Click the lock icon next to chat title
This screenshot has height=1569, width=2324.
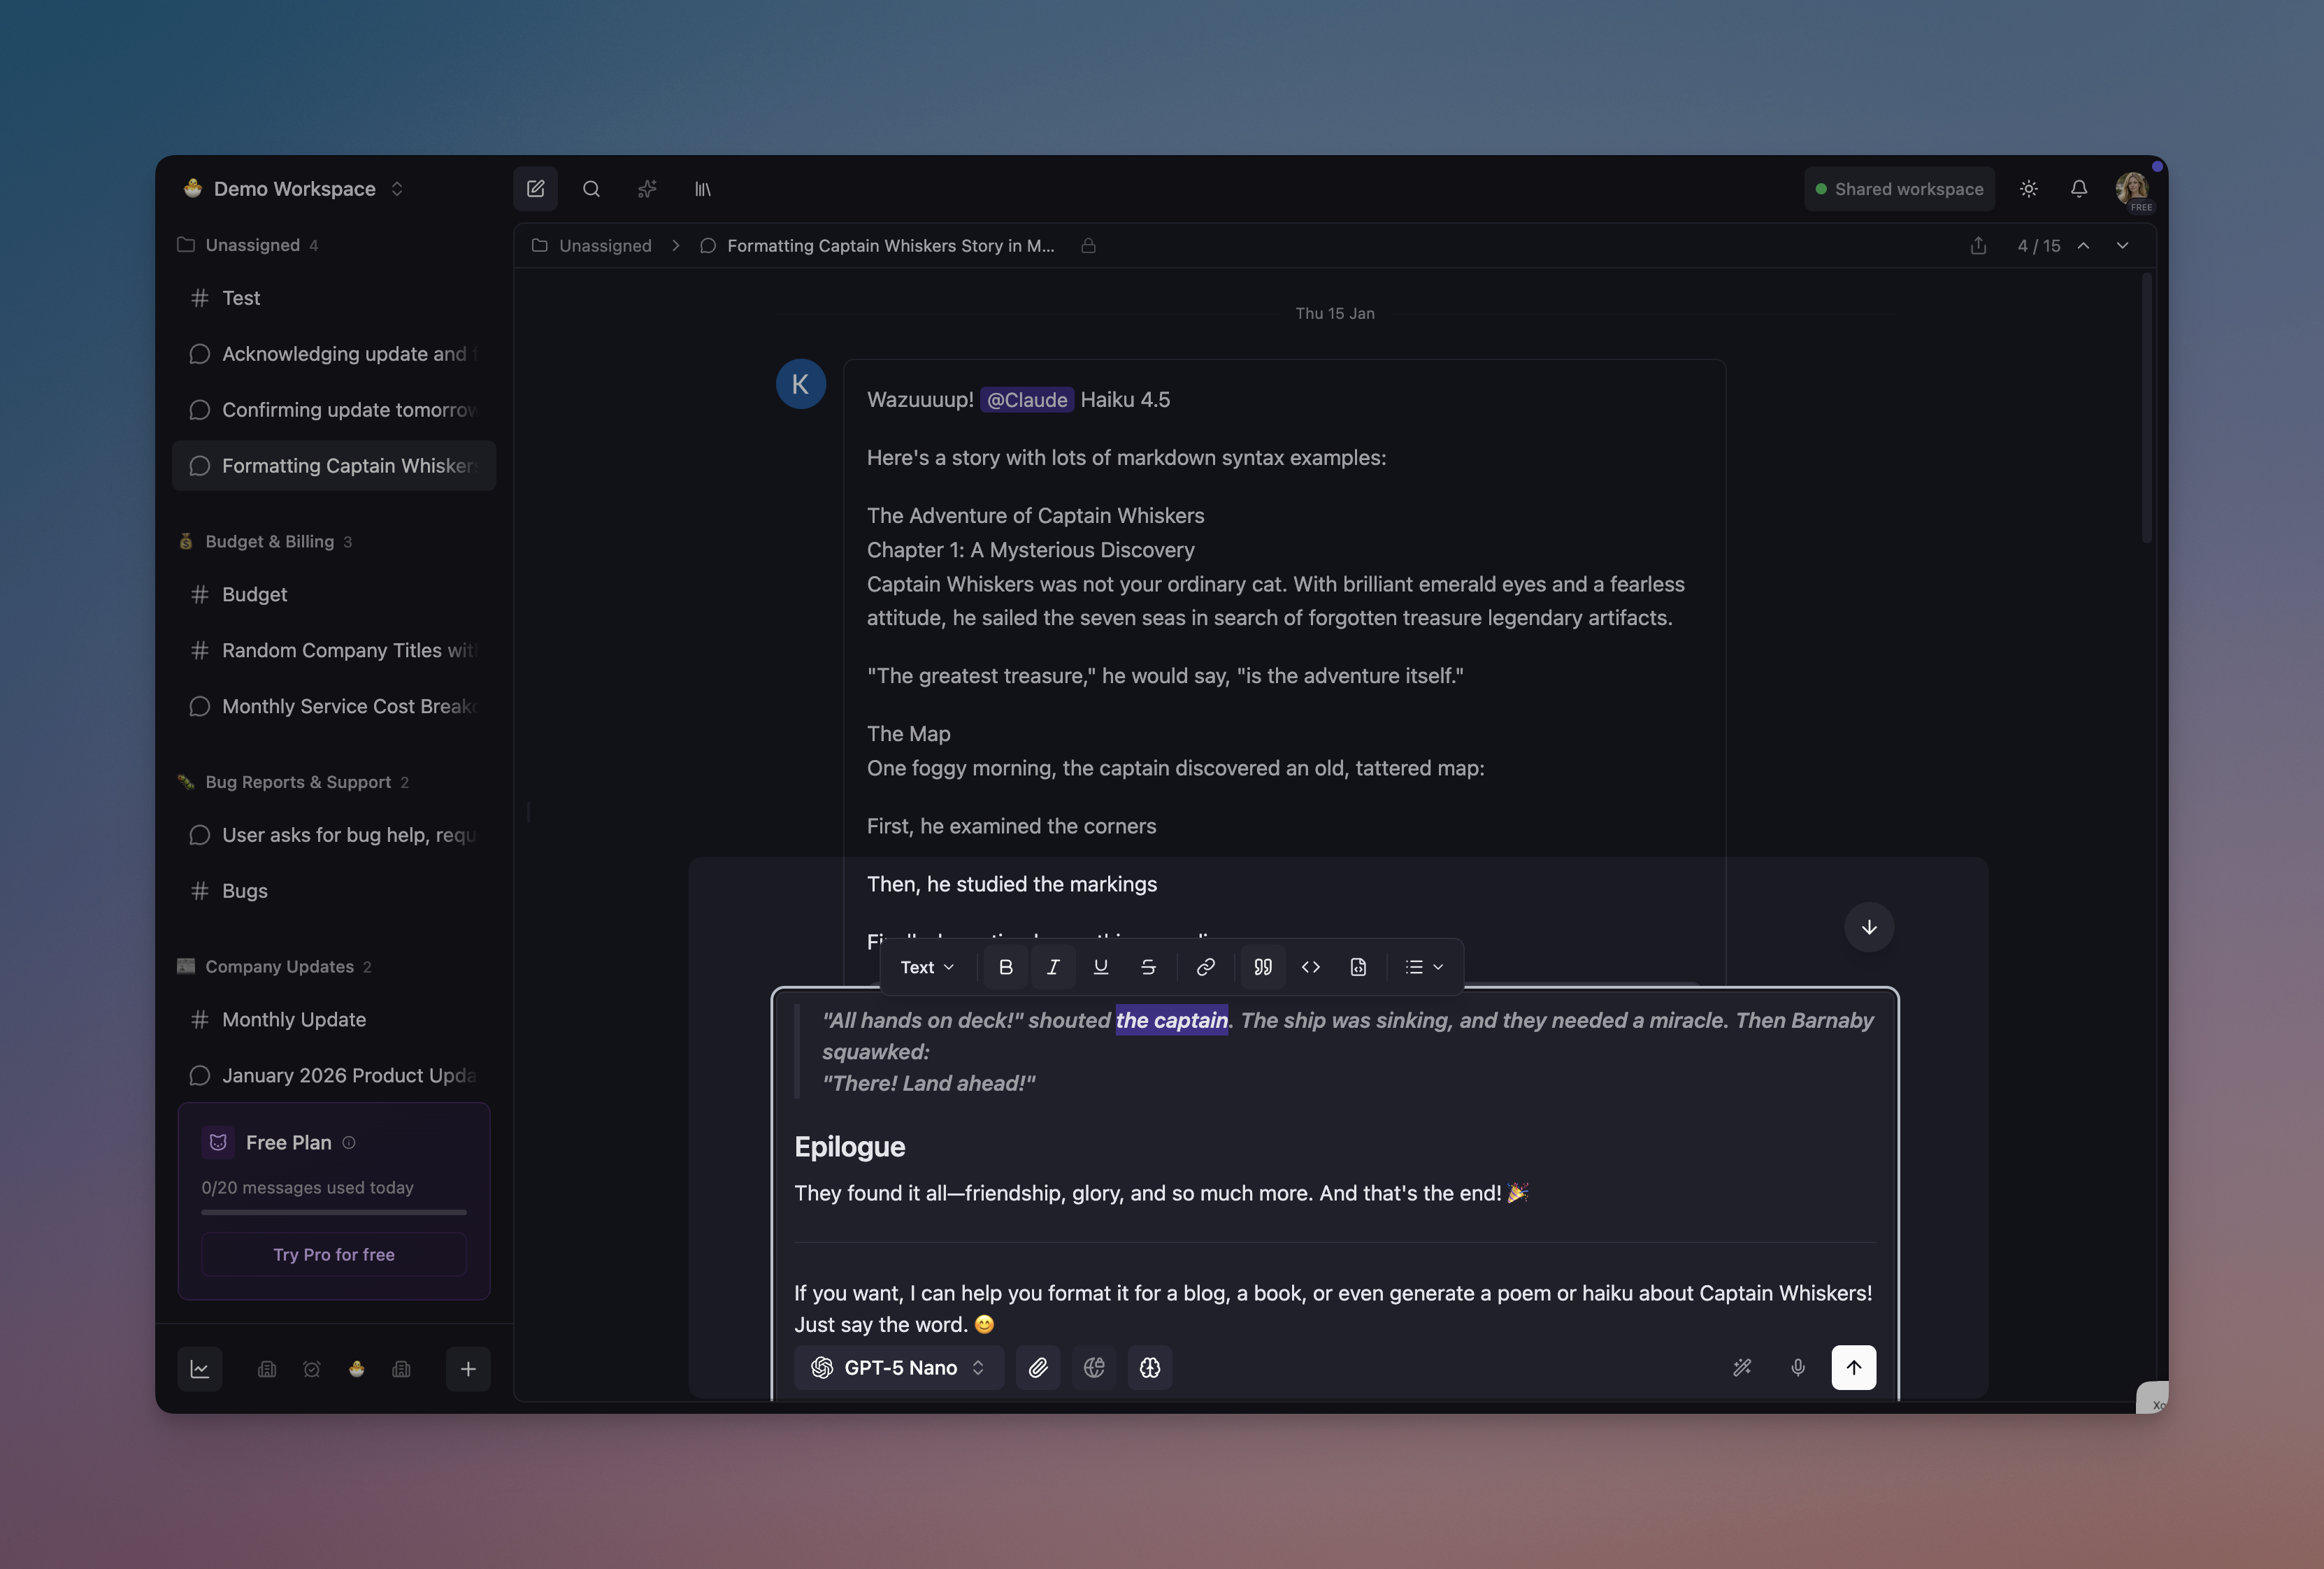(1088, 246)
